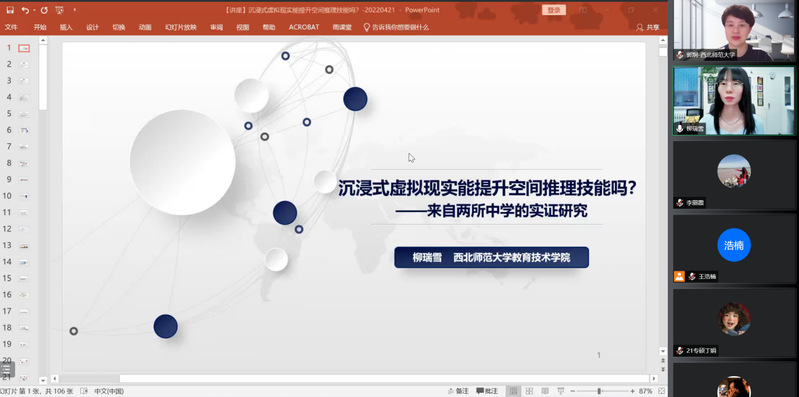Click the 共享 share button
Screen dimensions: 799x397
click(648, 28)
